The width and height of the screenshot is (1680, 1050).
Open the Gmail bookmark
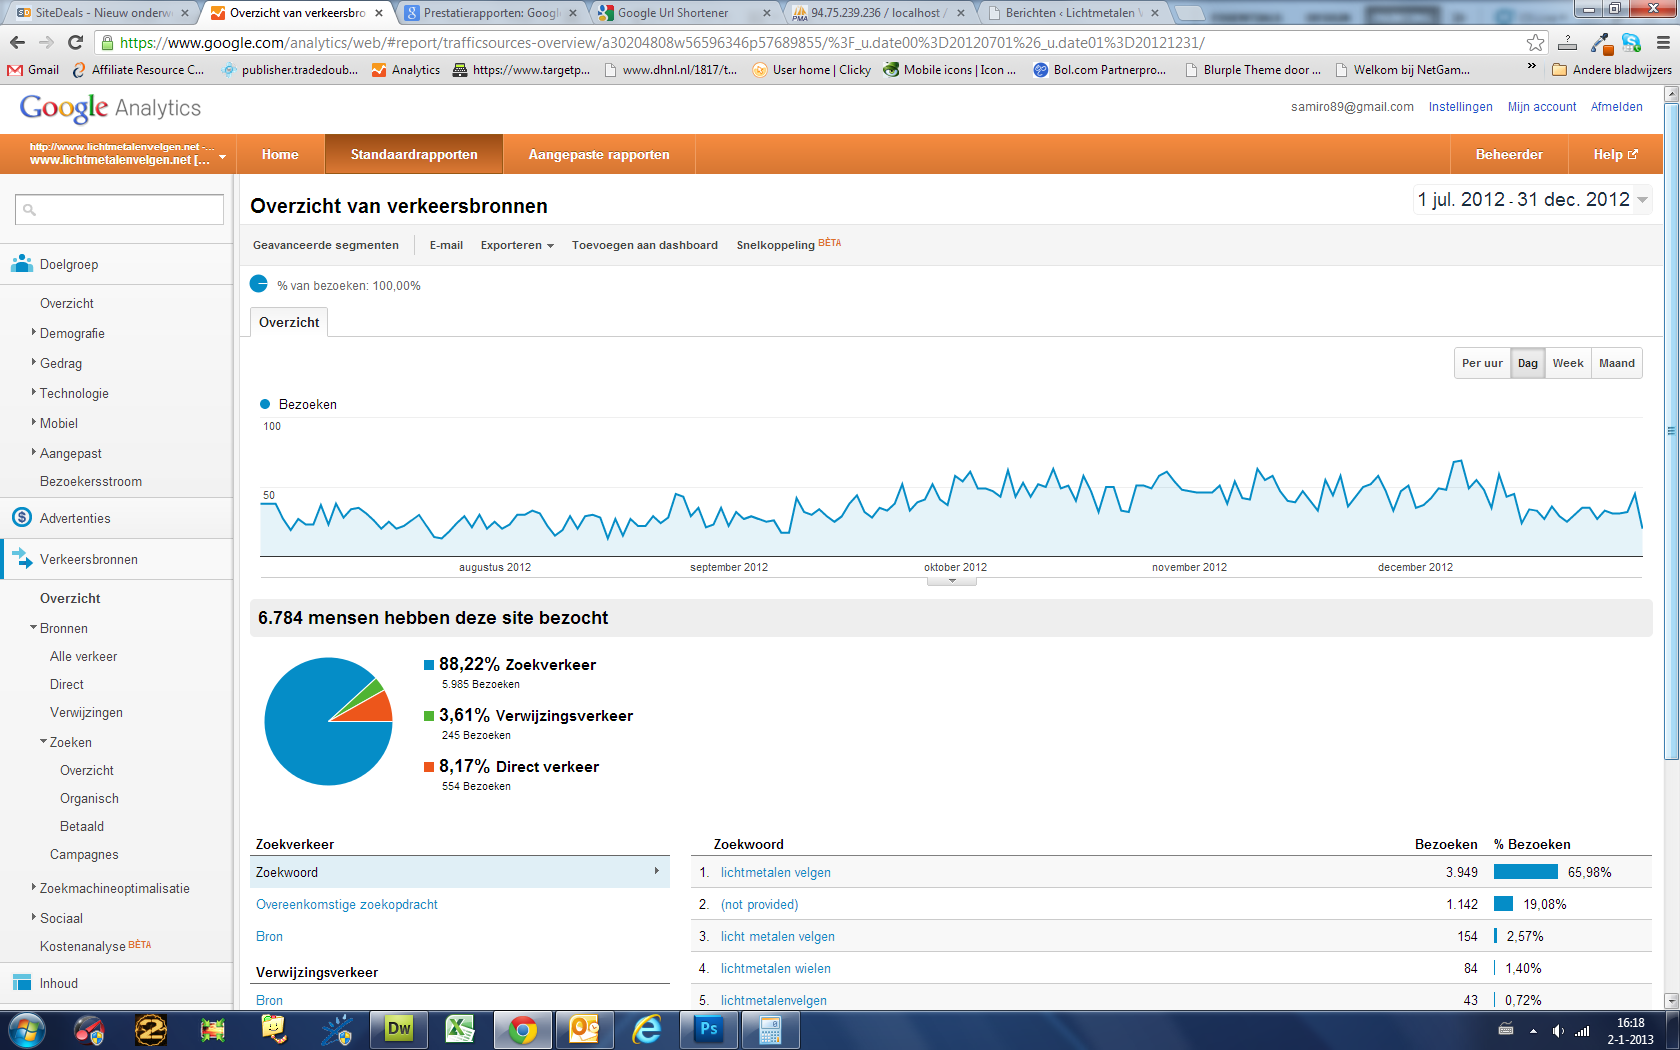(33, 70)
